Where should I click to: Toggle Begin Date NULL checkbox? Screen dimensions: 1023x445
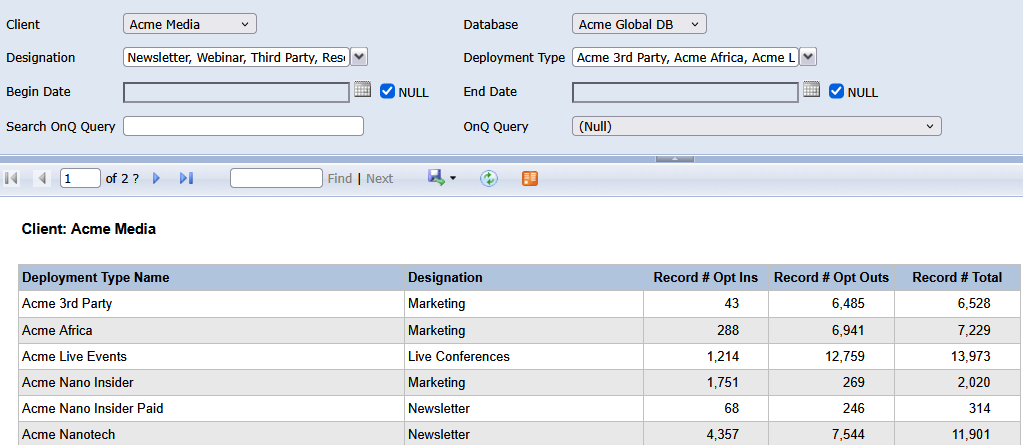pos(388,91)
